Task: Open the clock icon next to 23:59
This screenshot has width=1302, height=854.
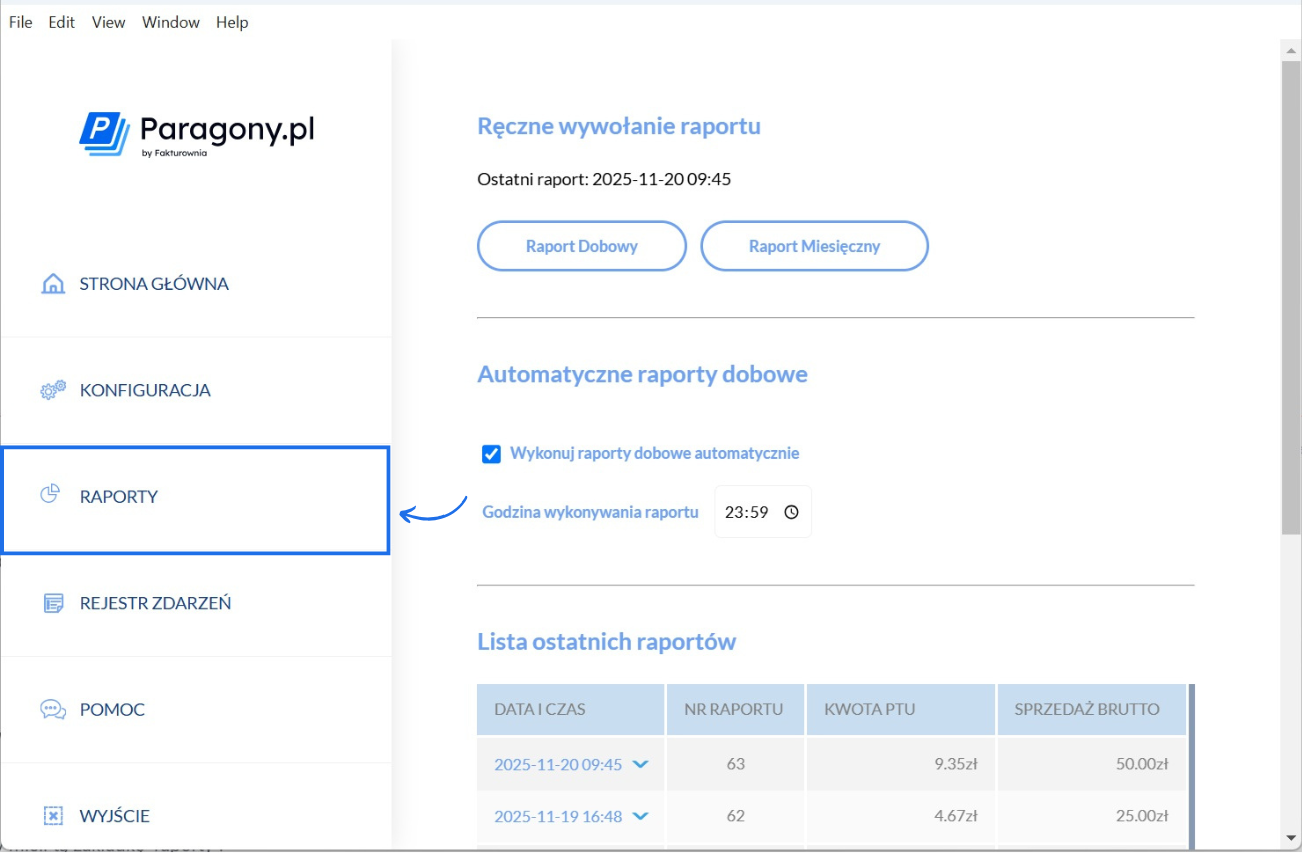Action: (x=789, y=511)
